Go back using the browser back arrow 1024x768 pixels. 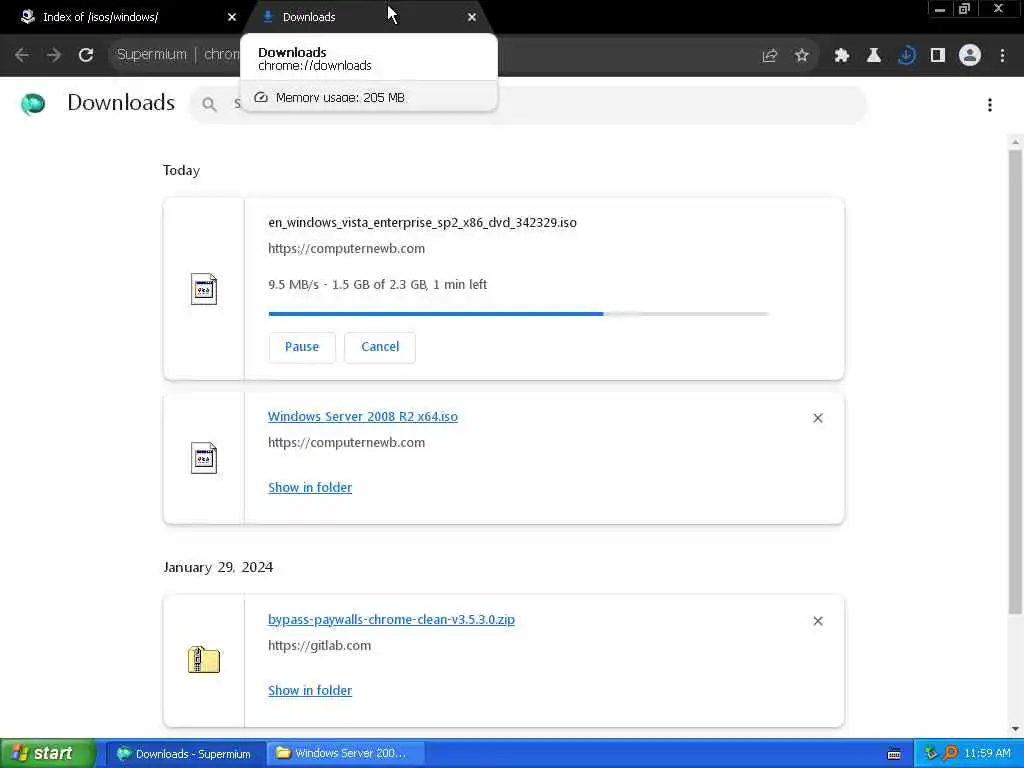[x=22, y=56]
